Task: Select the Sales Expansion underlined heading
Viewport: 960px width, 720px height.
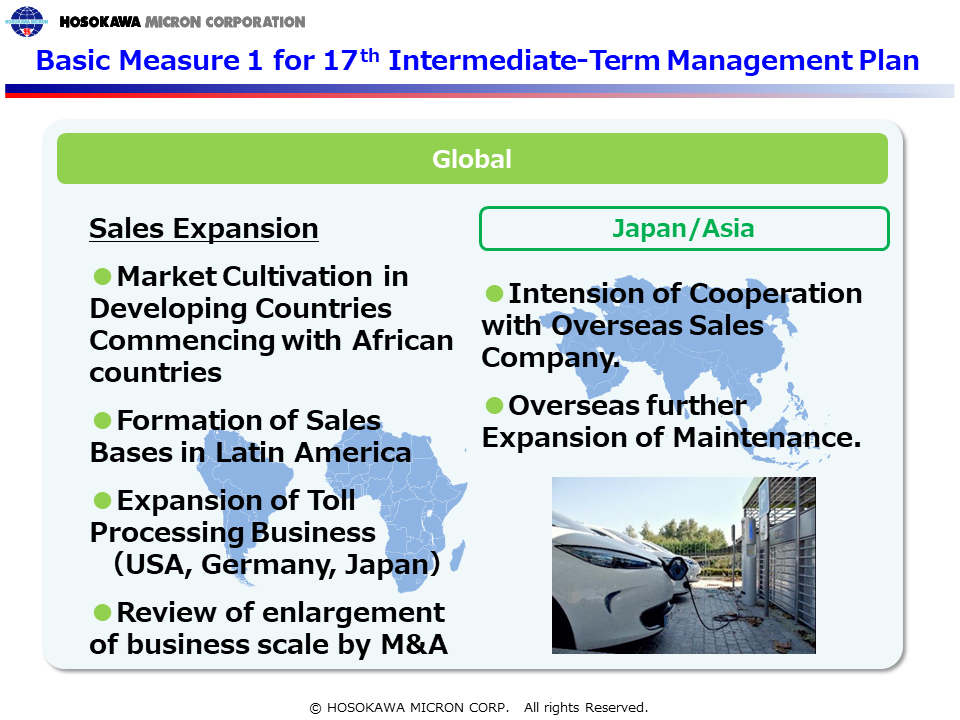Action: pos(204,228)
